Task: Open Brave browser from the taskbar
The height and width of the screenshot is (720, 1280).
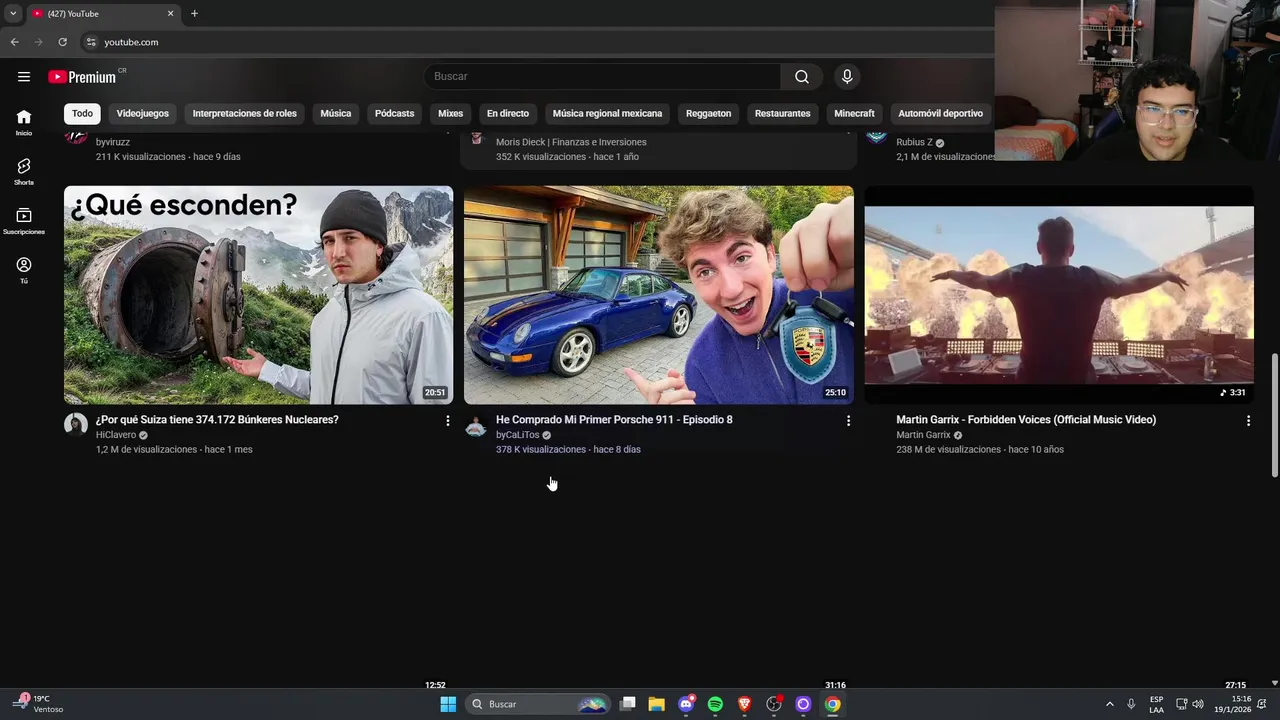Action: pos(744,704)
